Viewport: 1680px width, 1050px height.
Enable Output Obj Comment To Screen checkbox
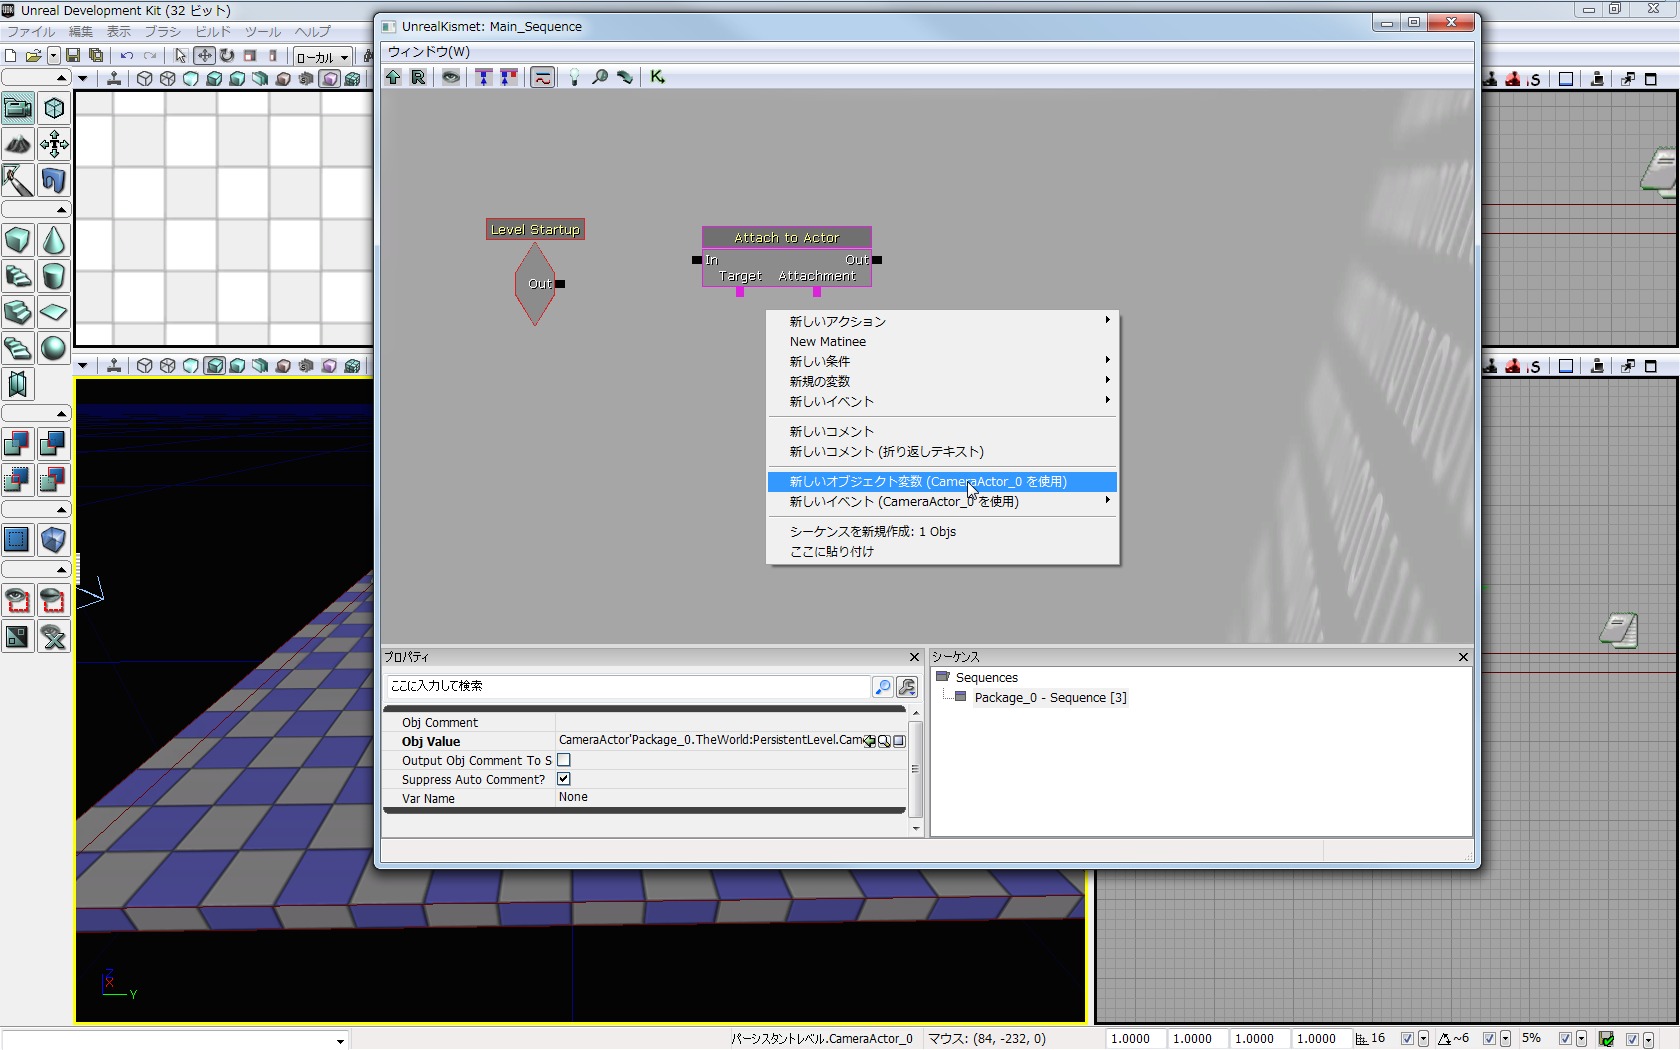(x=564, y=760)
